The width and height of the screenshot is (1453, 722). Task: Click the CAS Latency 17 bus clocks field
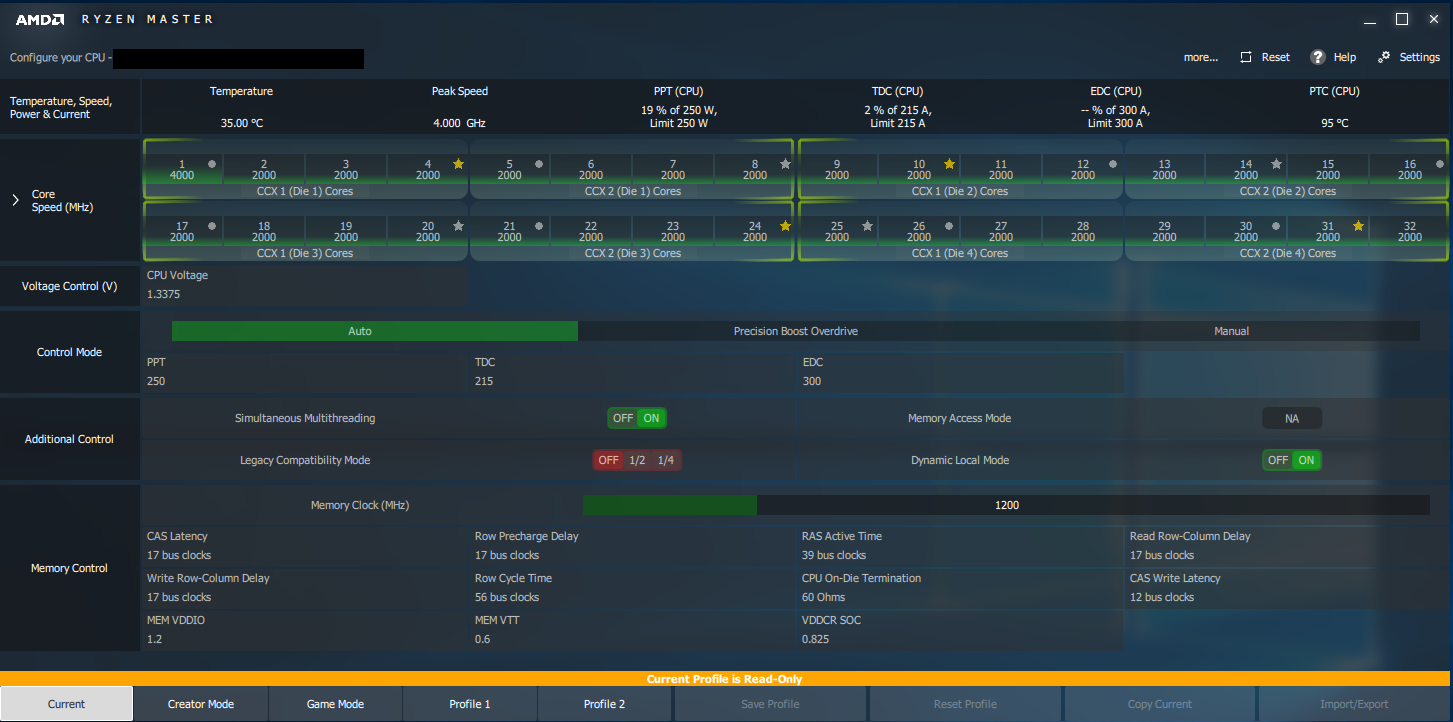(307, 546)
